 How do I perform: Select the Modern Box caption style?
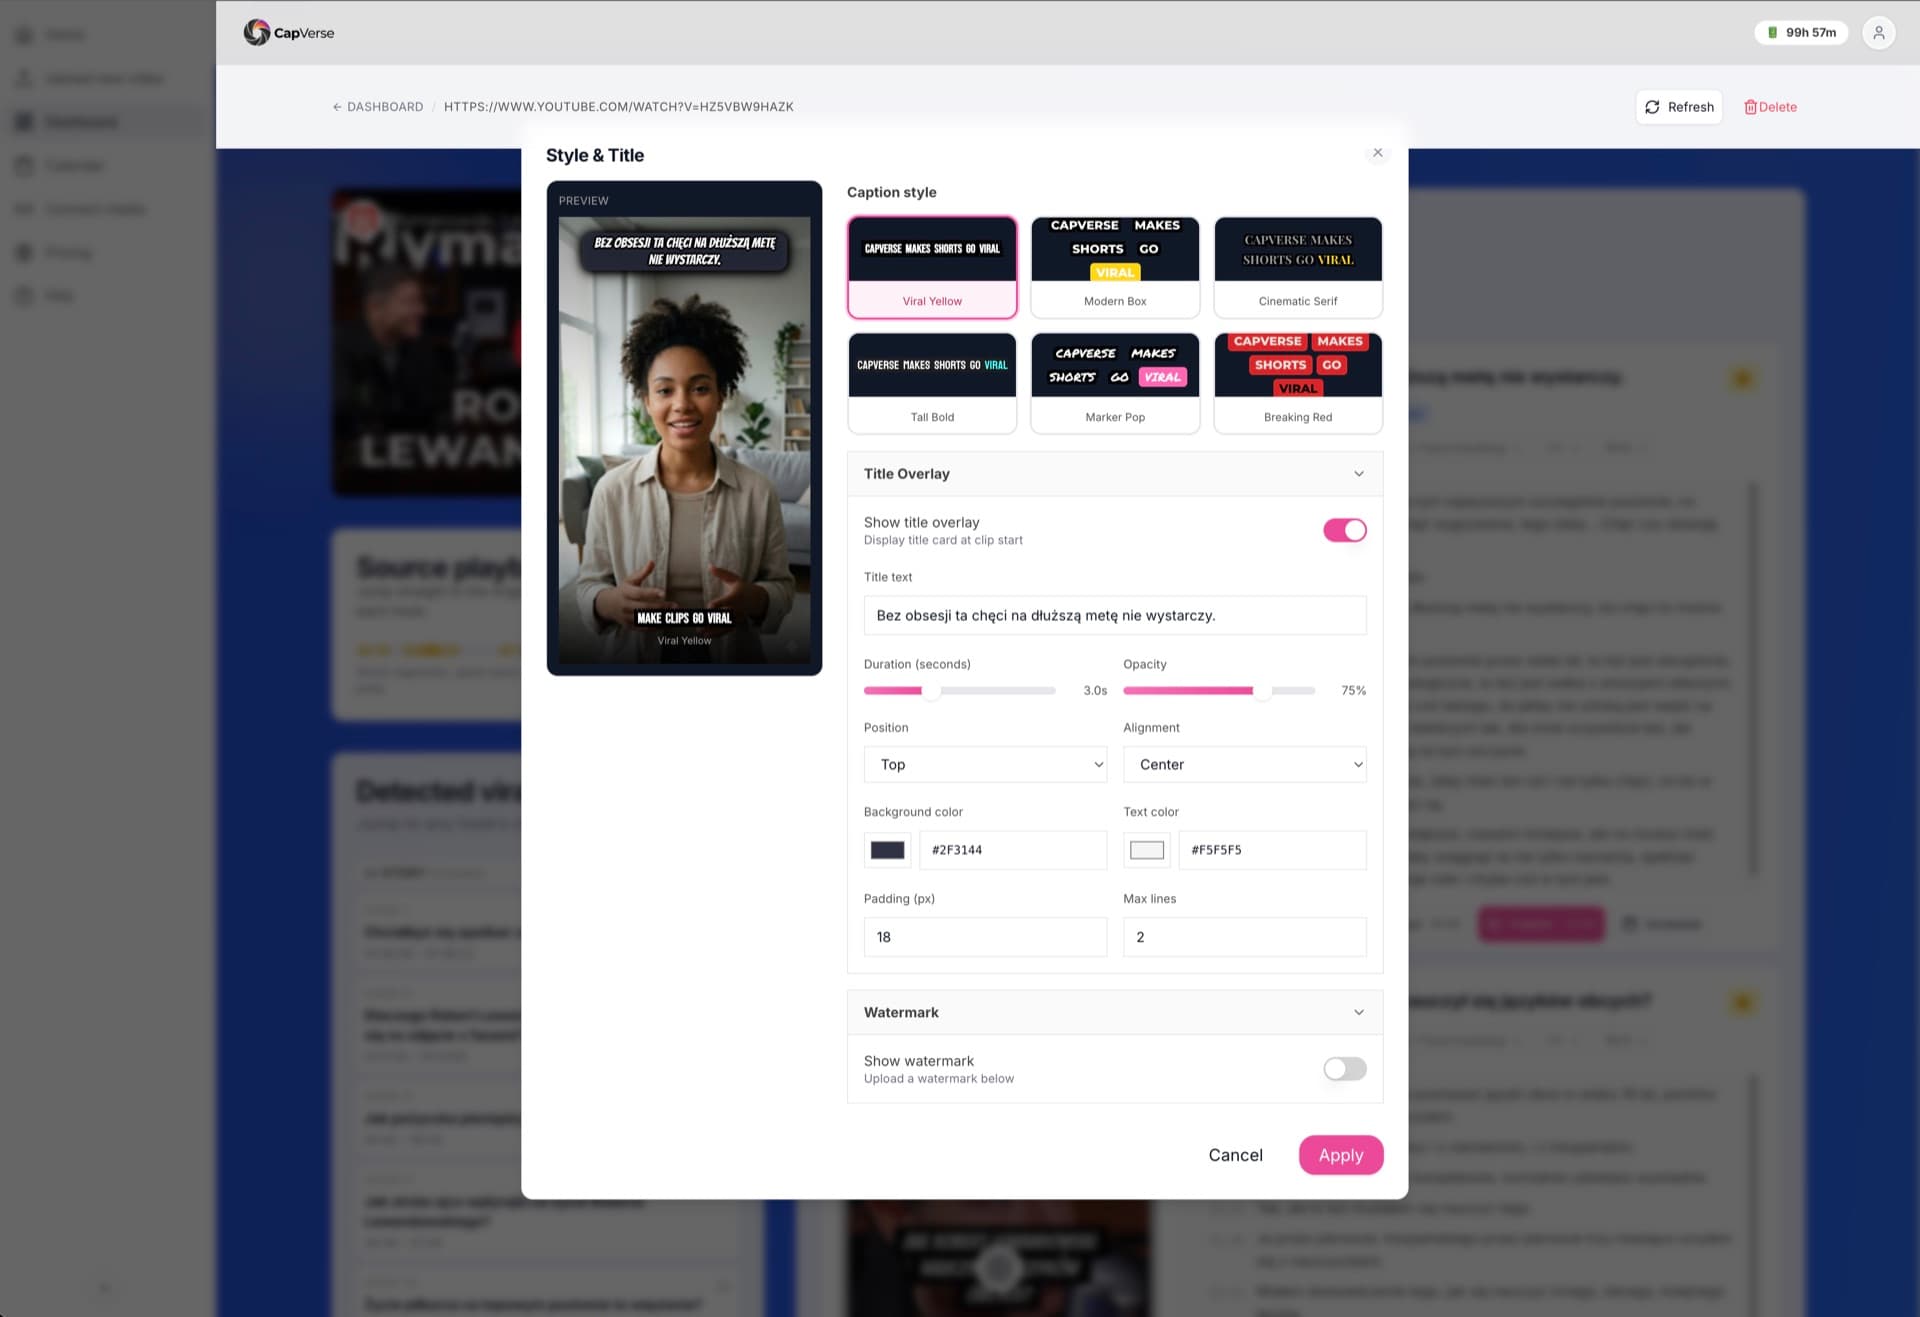click(1114, 267)
